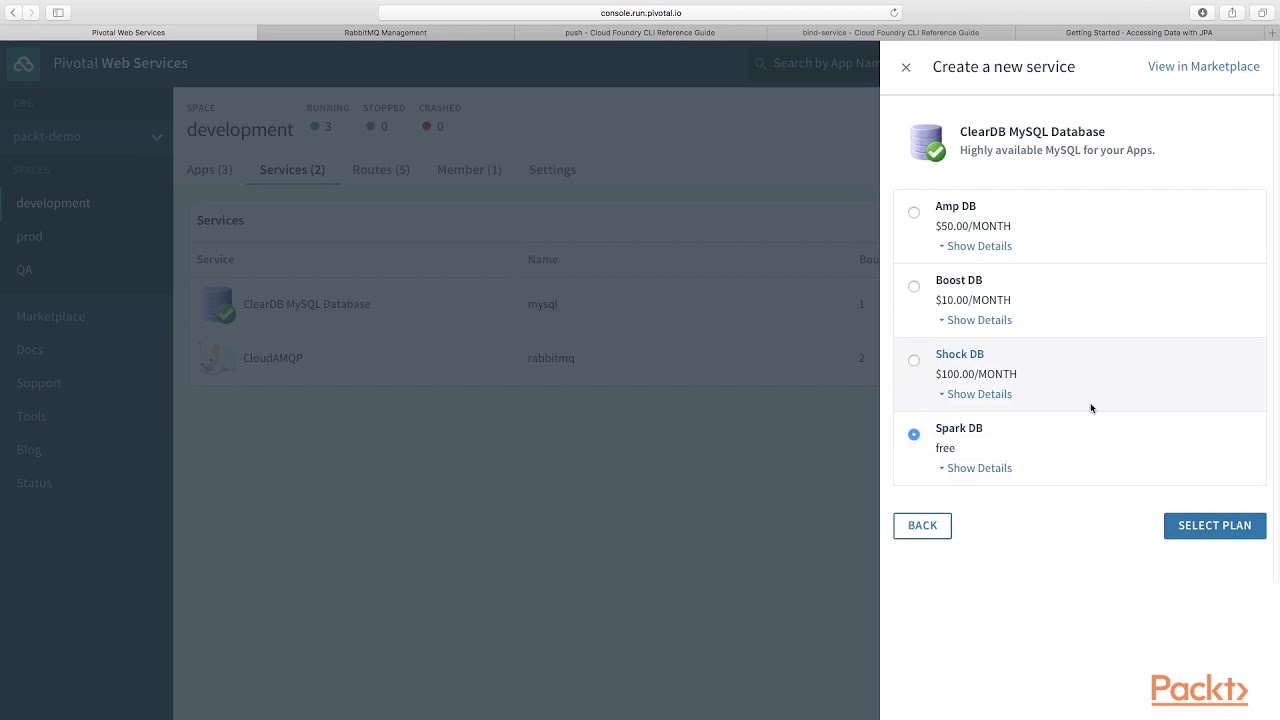
Task: Open Tools in the sidebar
Action: tap(31, 416)
